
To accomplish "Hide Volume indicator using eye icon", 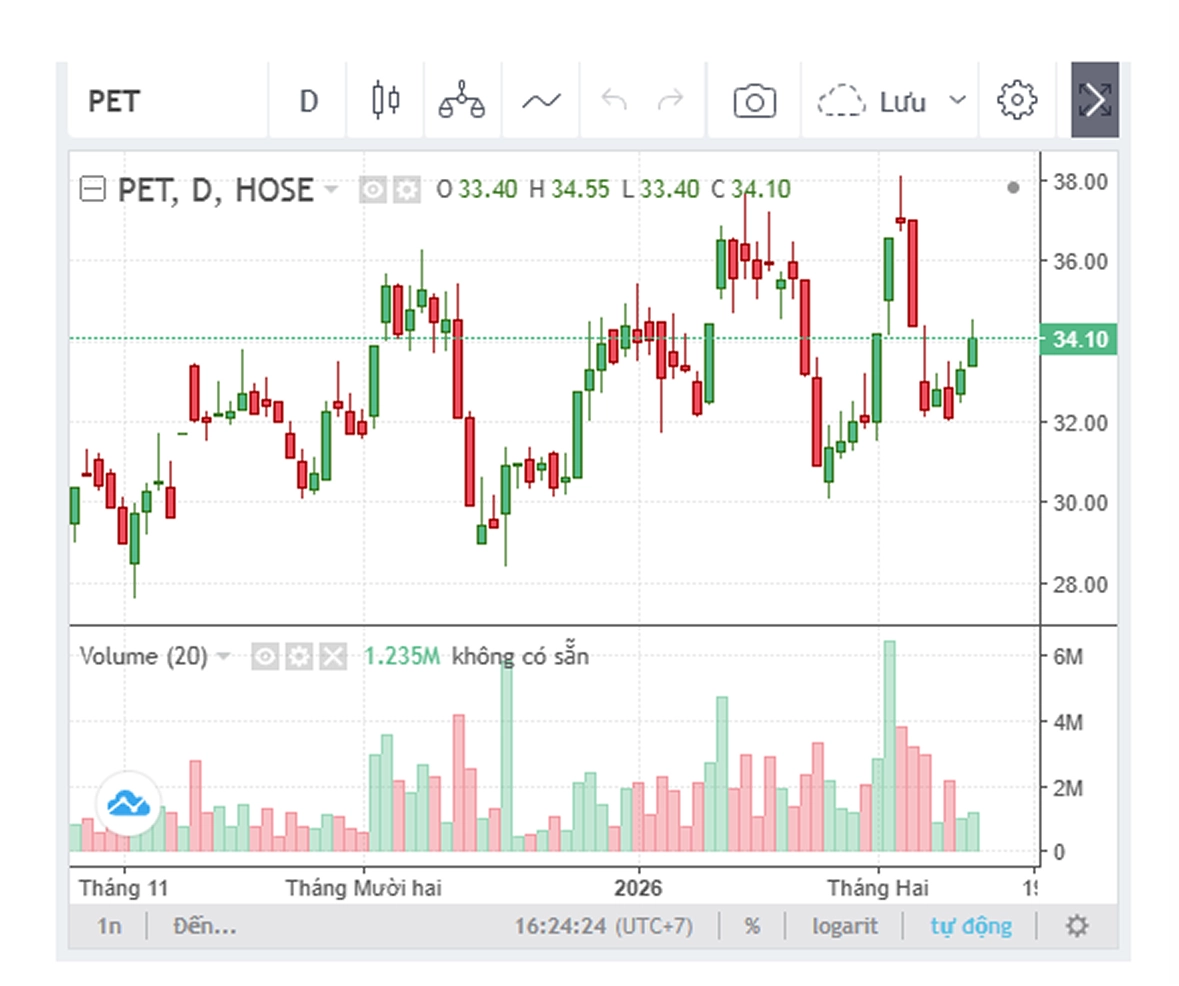I will (x=265, y=657).
